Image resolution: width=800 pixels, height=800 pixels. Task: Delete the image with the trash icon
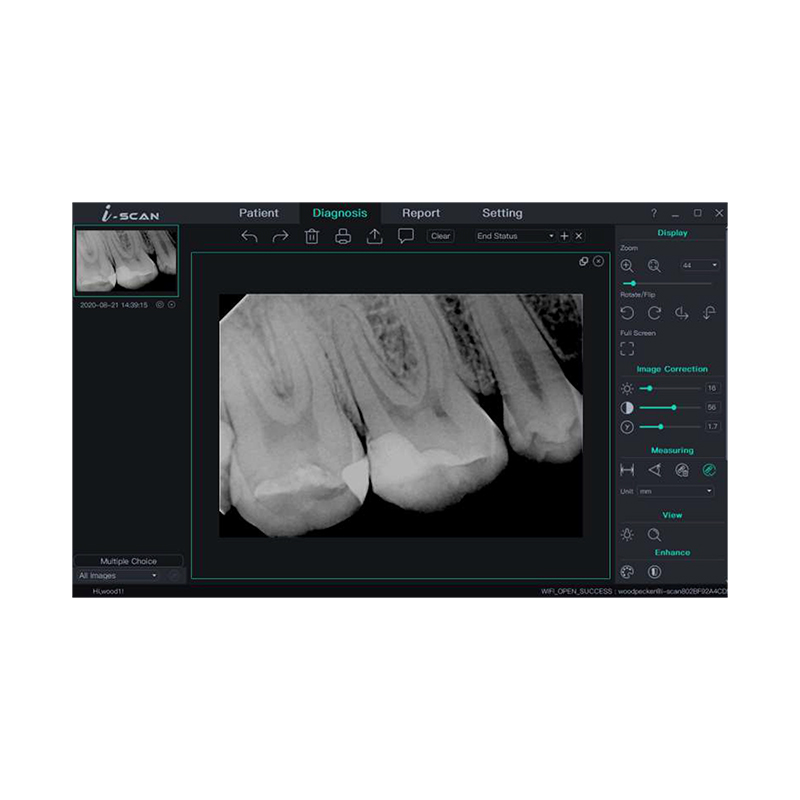tap(312, 236)
